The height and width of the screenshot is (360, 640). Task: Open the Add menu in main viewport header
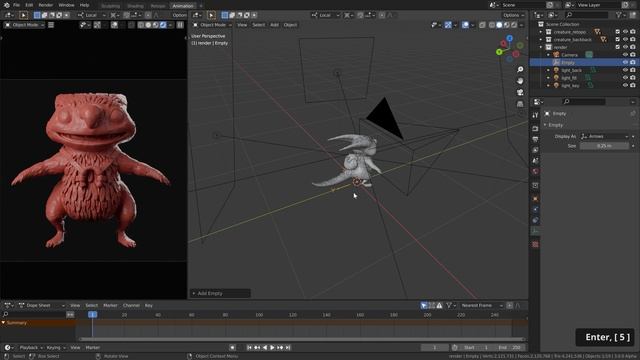[x=274, y=25]
